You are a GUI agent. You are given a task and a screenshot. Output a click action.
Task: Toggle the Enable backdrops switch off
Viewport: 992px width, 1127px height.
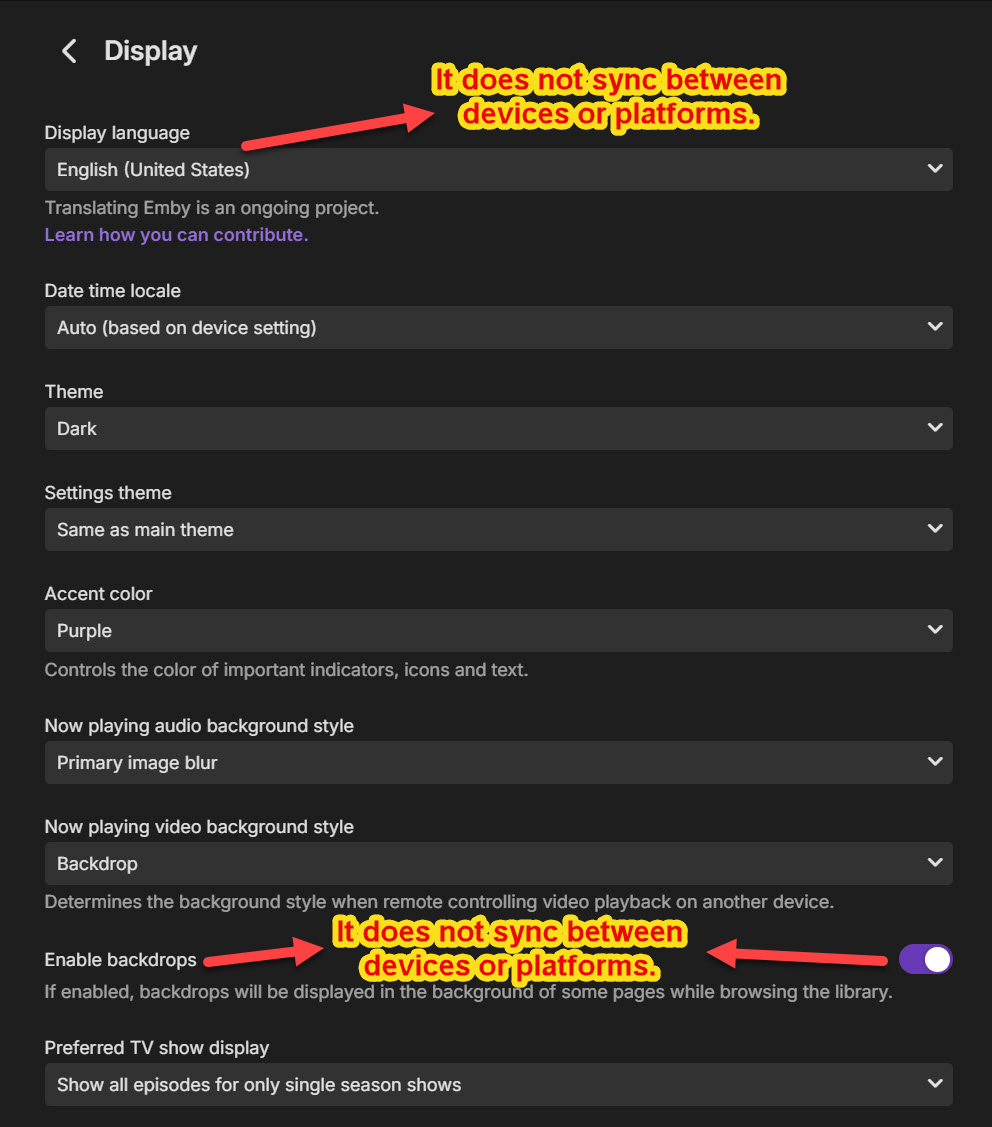[925, 960]
